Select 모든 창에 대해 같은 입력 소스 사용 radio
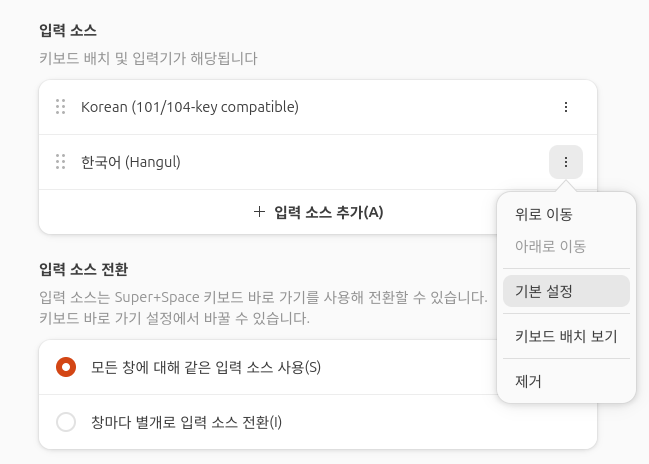The image size is (649, 464). [x=66, y=367]
